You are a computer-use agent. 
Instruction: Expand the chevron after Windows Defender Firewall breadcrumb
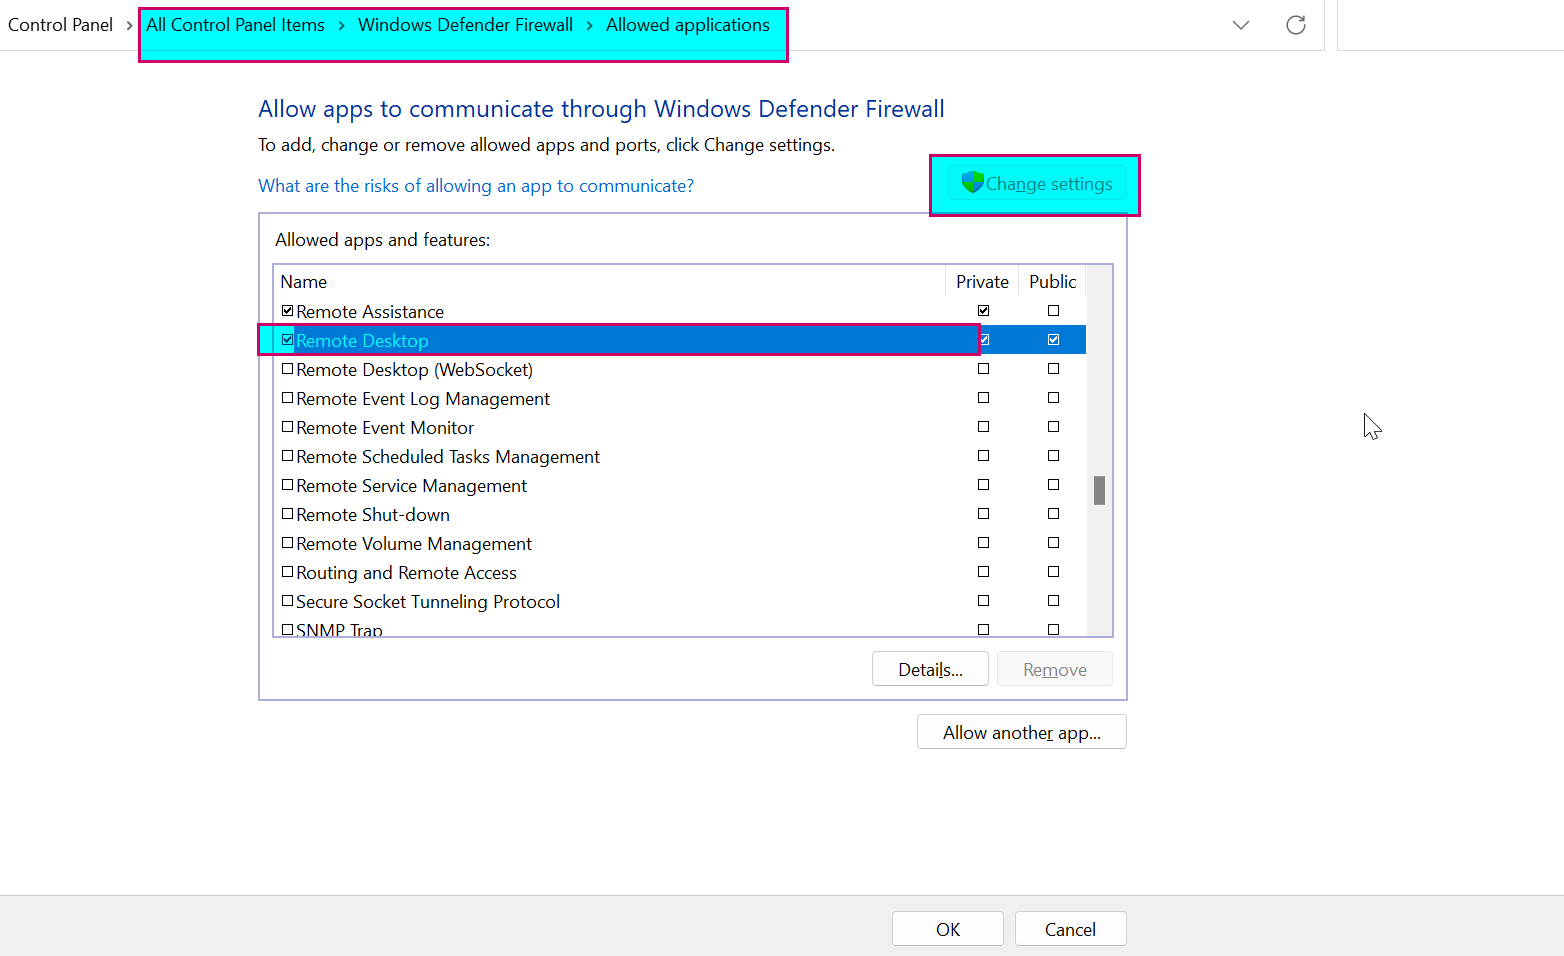pyautogui.click(x=589, y=25)
